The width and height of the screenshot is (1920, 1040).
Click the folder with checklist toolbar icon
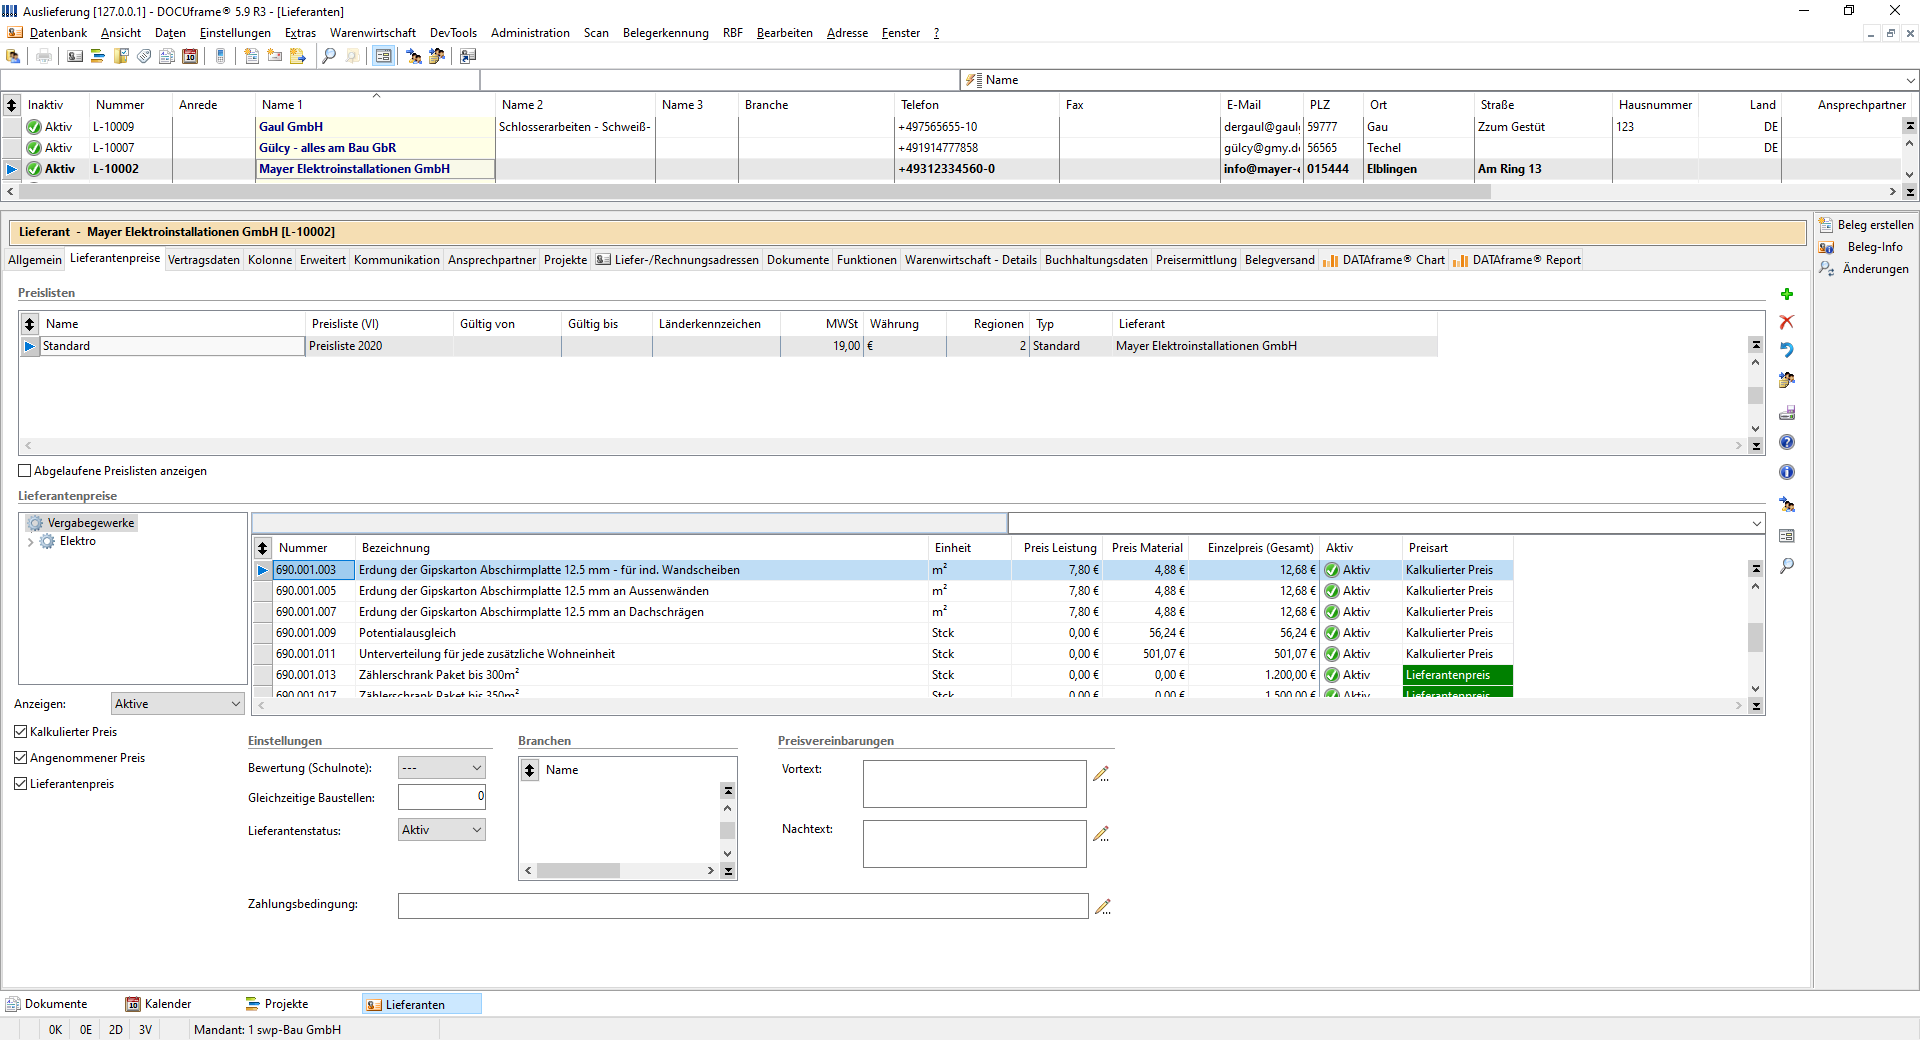click(x=121, y=56)
